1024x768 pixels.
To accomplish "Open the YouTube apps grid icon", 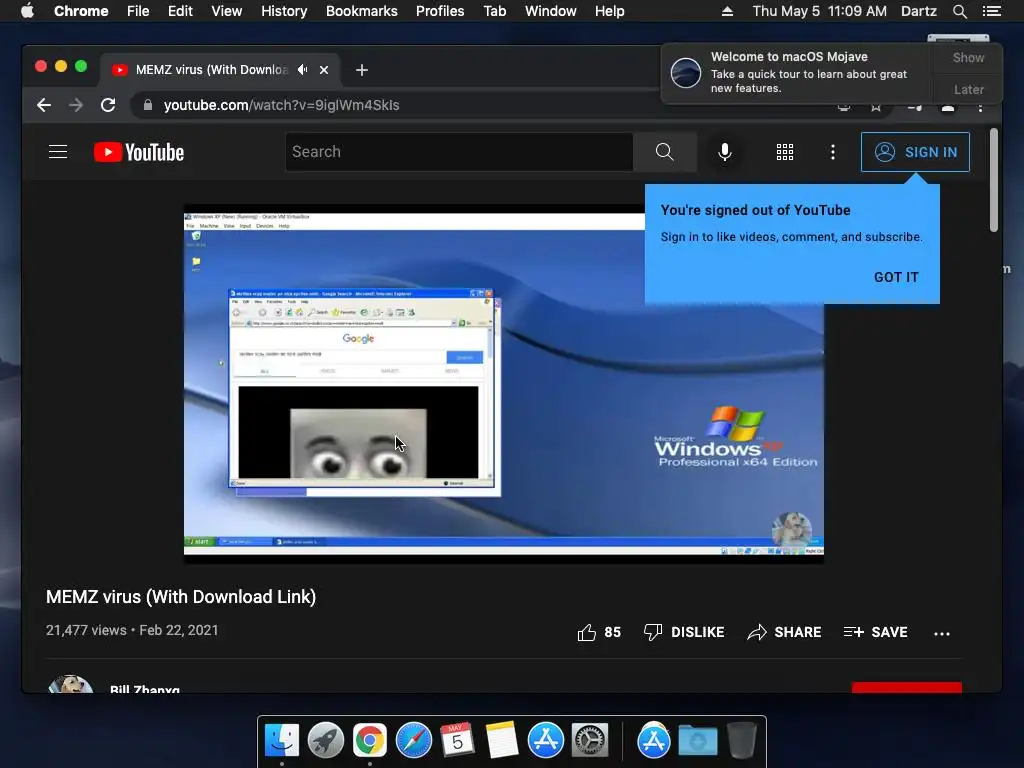I will [x=784, y=152].
